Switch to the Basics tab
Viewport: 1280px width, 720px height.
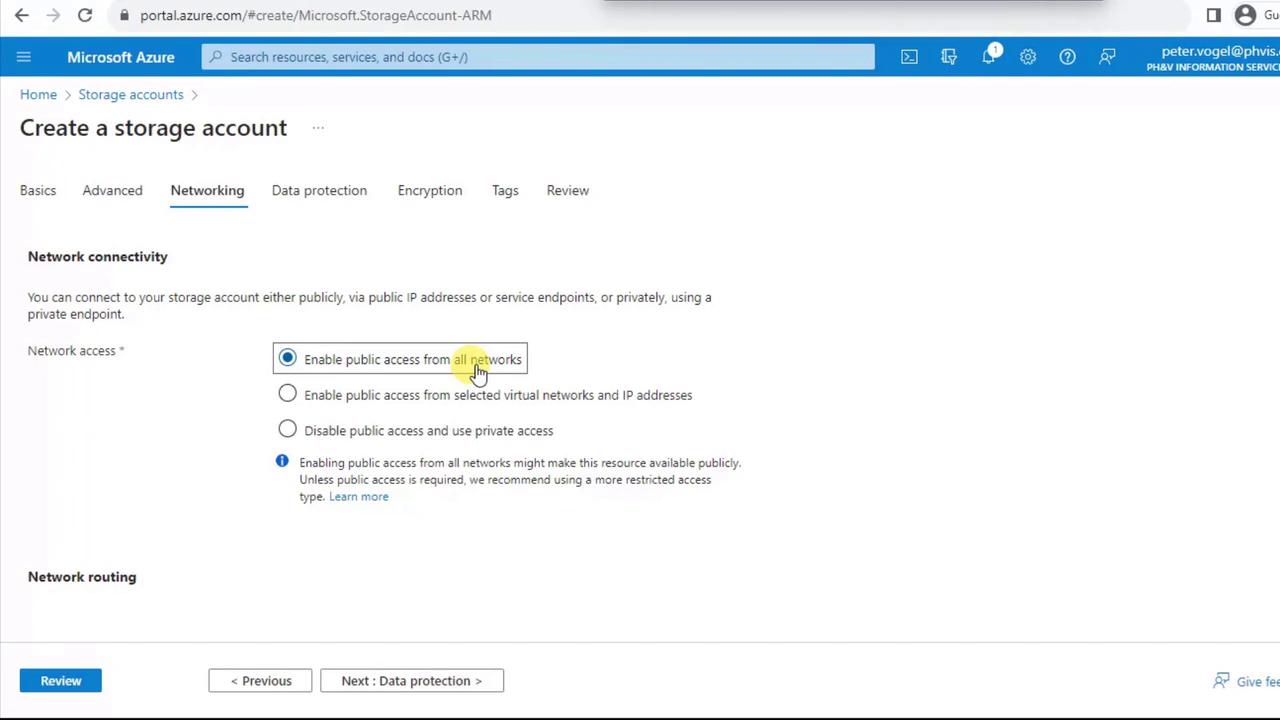click(38, 190)
